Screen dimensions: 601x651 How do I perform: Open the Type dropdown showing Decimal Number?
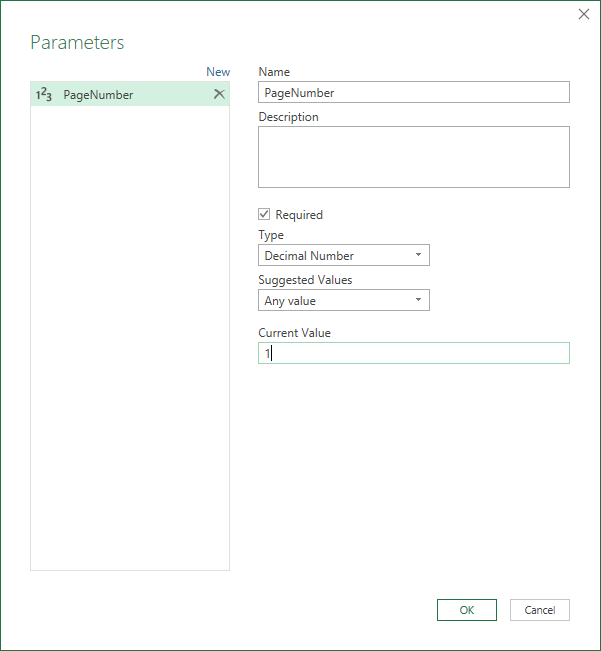pyautogui.click(x=344, y=255)
